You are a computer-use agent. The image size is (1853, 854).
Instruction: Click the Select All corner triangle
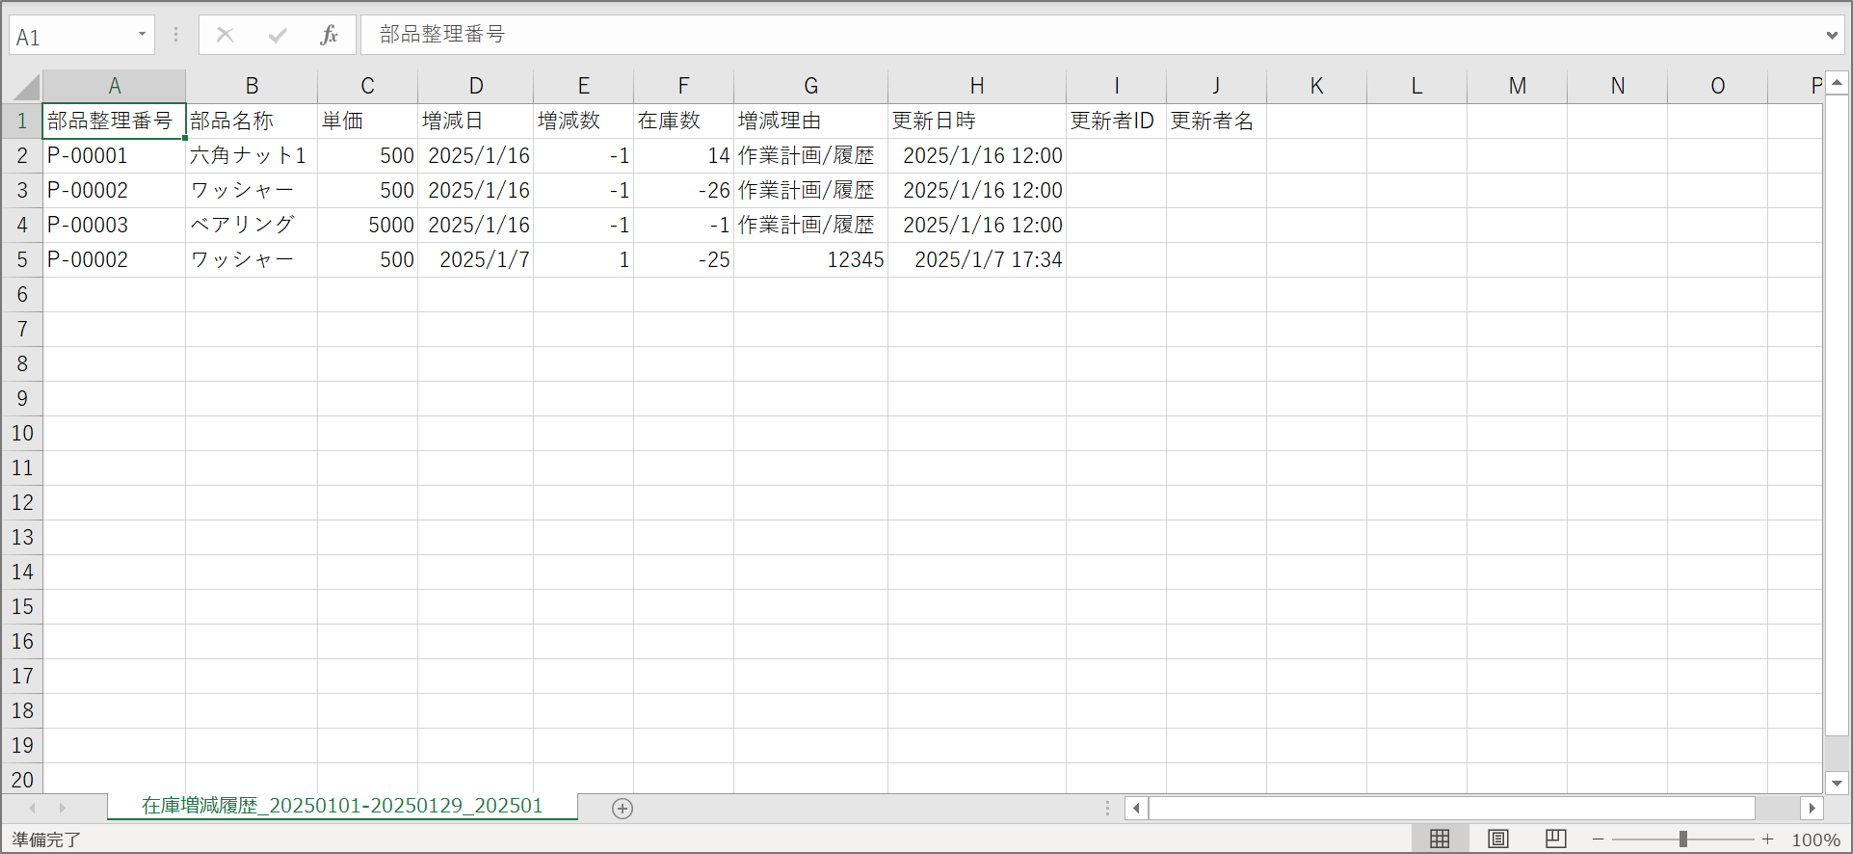tap(26, 87)
